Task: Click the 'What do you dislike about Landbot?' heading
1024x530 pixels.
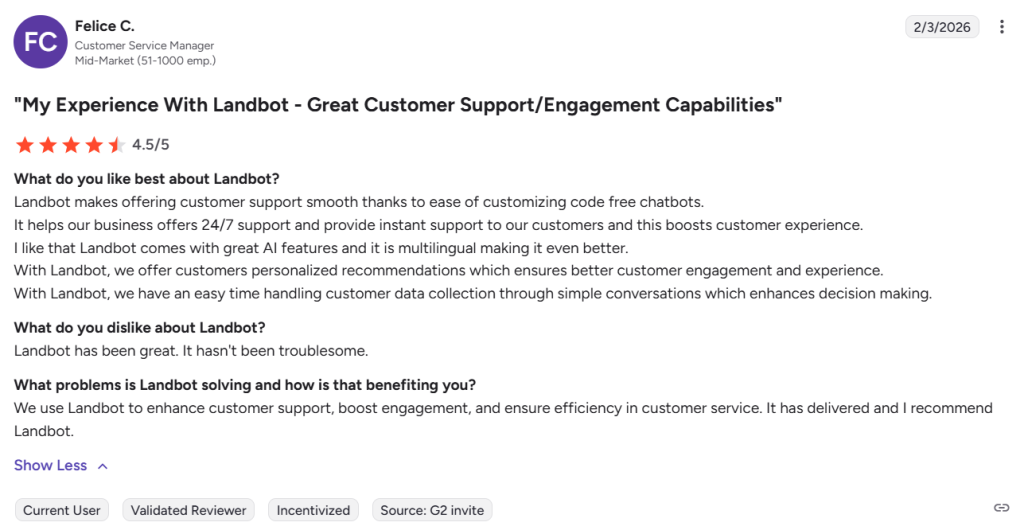Action: (140, 328)
